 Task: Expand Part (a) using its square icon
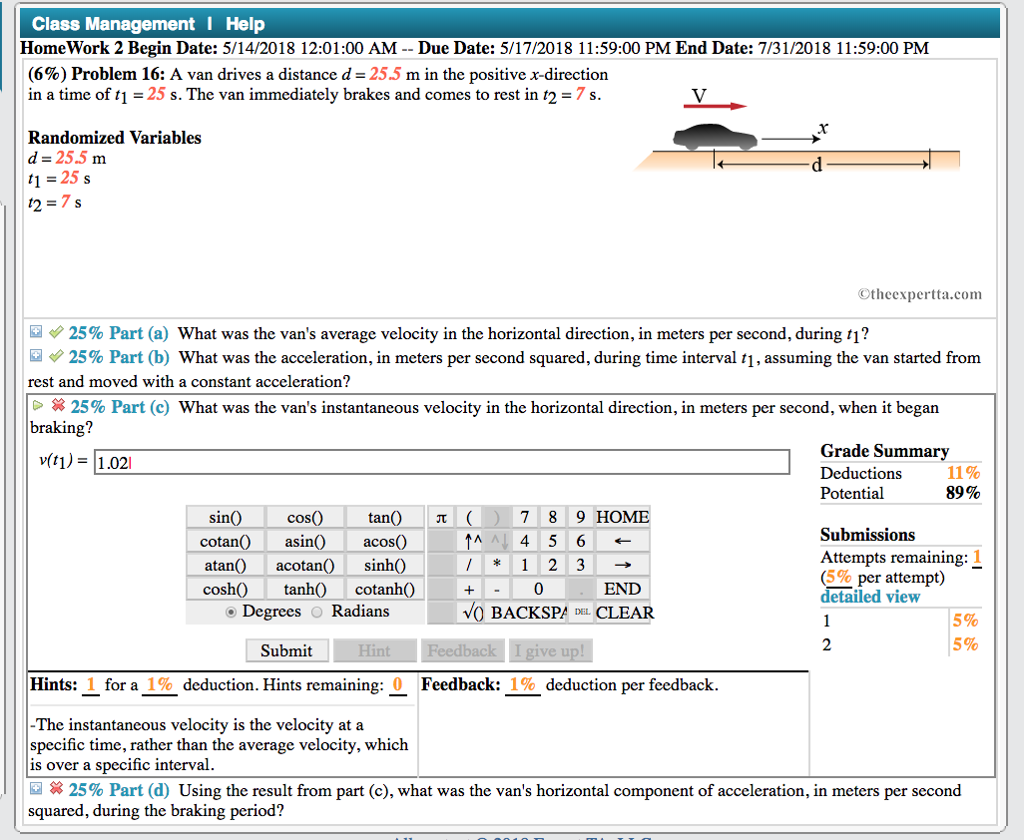(x=35, y=331)
